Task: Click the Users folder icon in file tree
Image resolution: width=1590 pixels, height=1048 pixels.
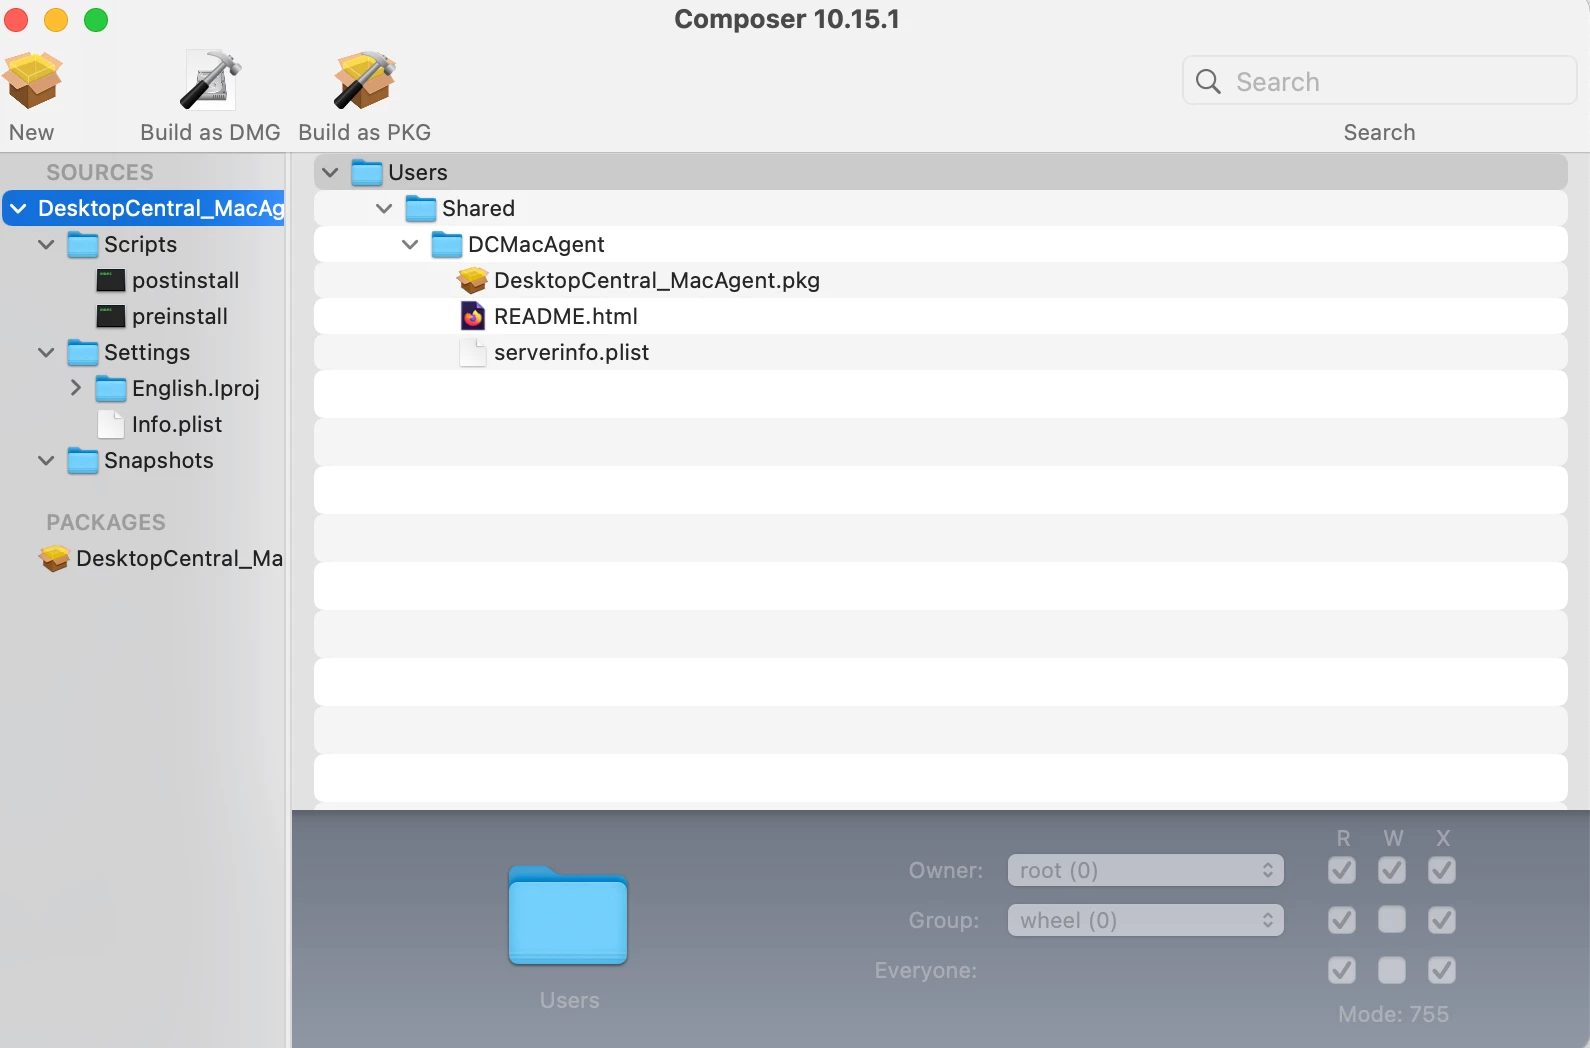Action: (x=367, y=172)
